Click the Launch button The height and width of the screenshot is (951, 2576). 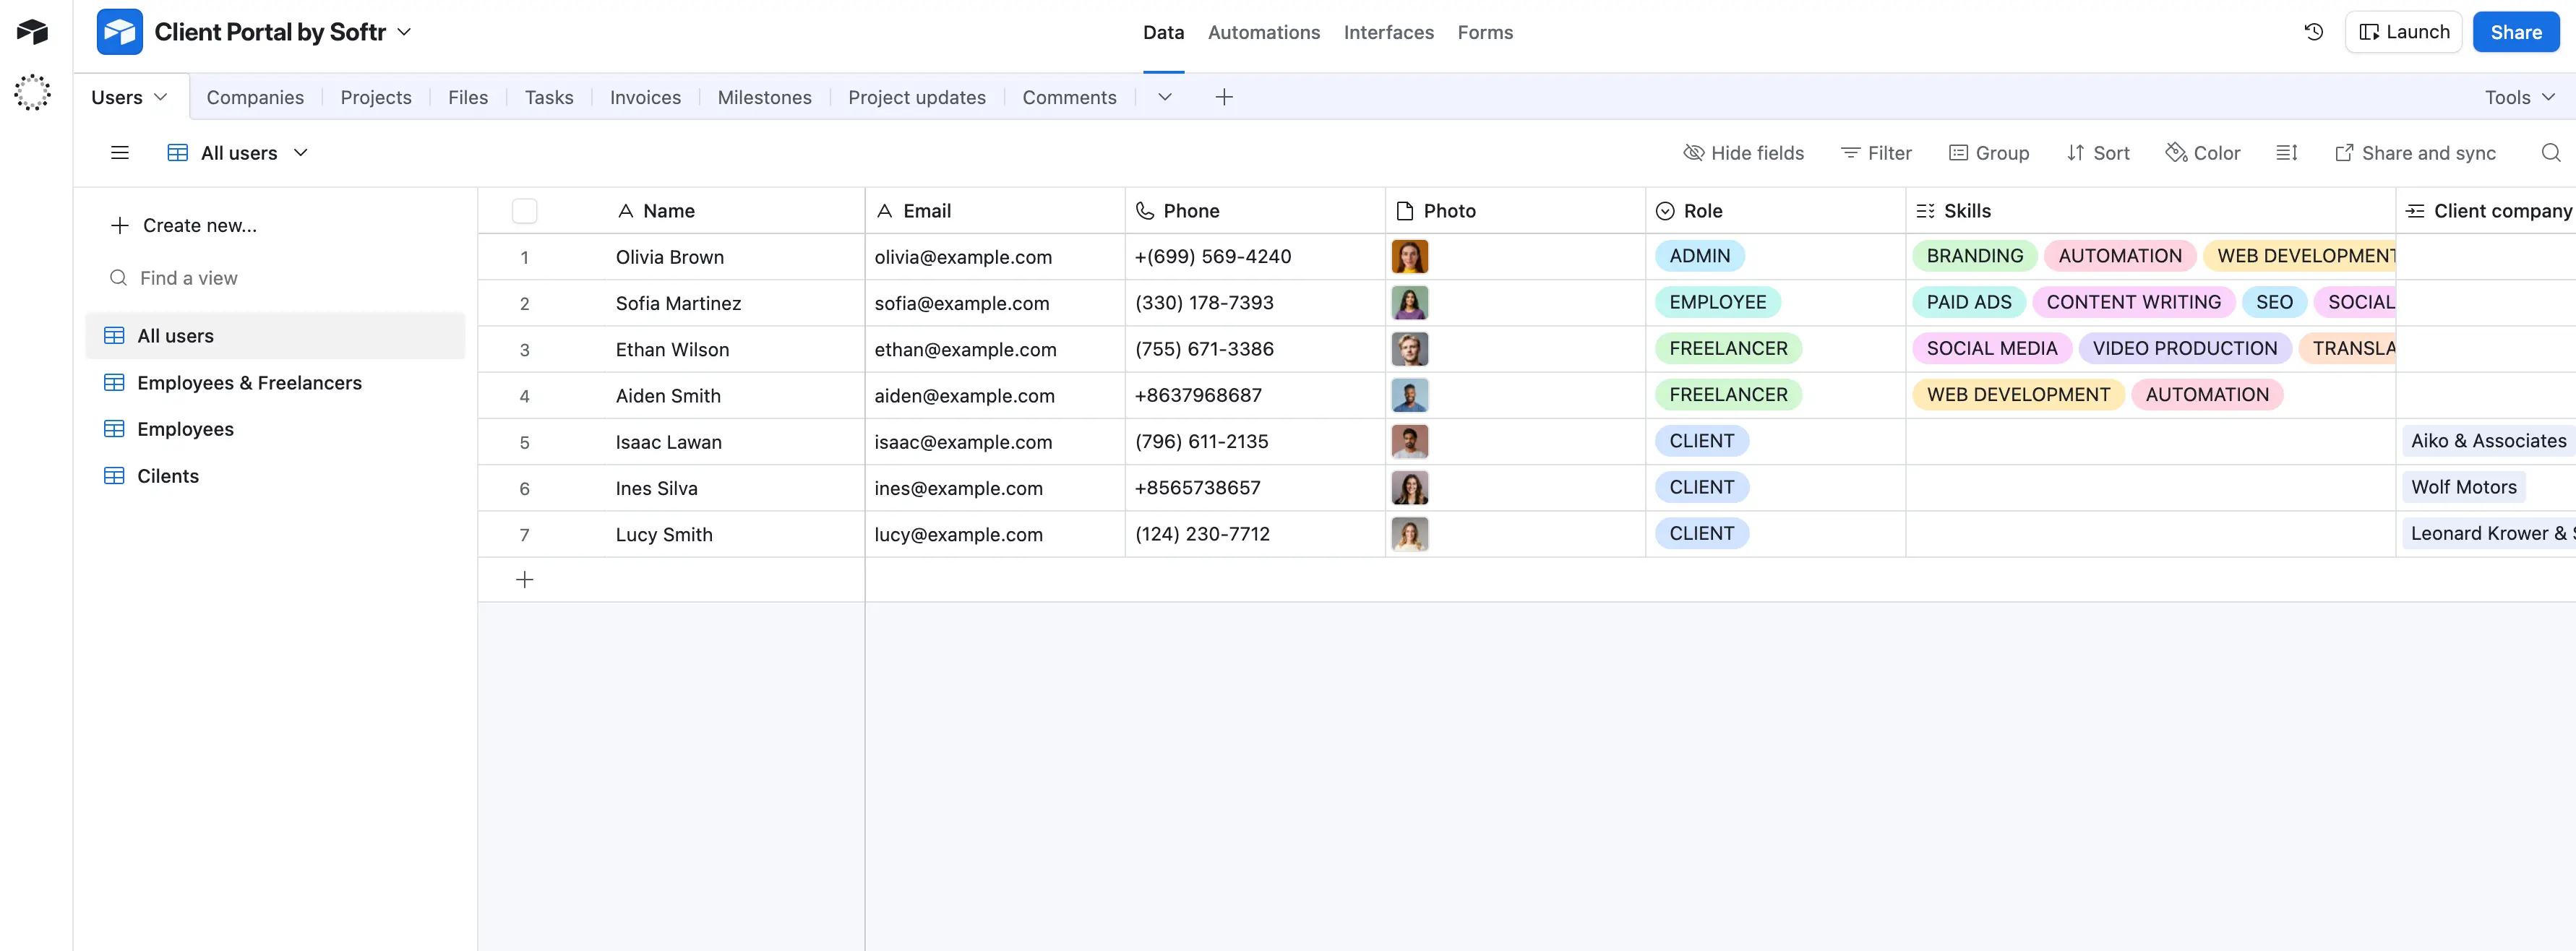[2404, 31]
